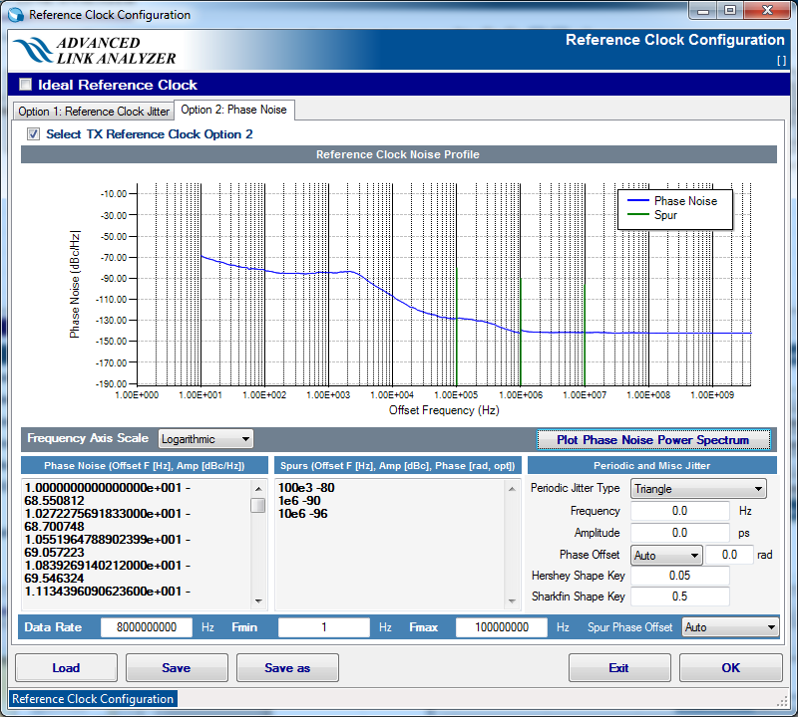Click the bracket icon under the header title
This screenshot has height=717, width=798.
781,61
